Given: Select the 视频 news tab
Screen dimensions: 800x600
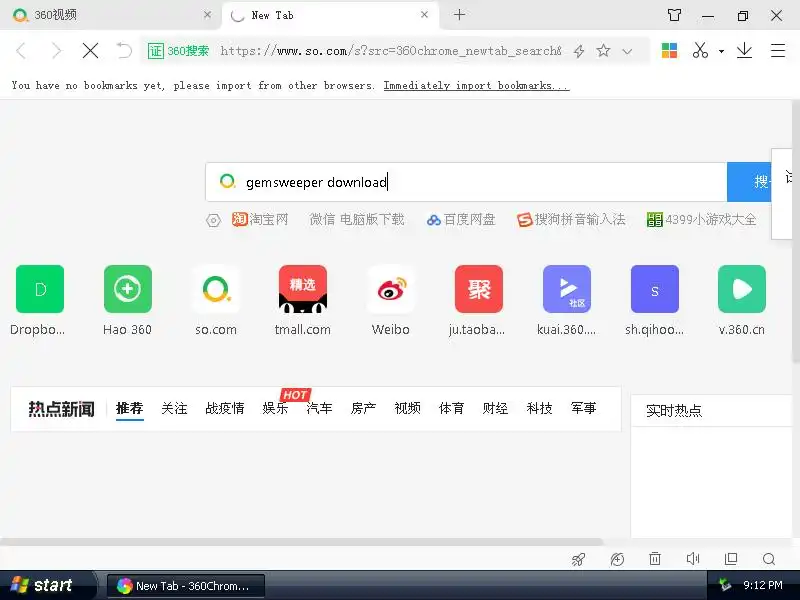Looking at the screenshot, I should pos(407,408).
